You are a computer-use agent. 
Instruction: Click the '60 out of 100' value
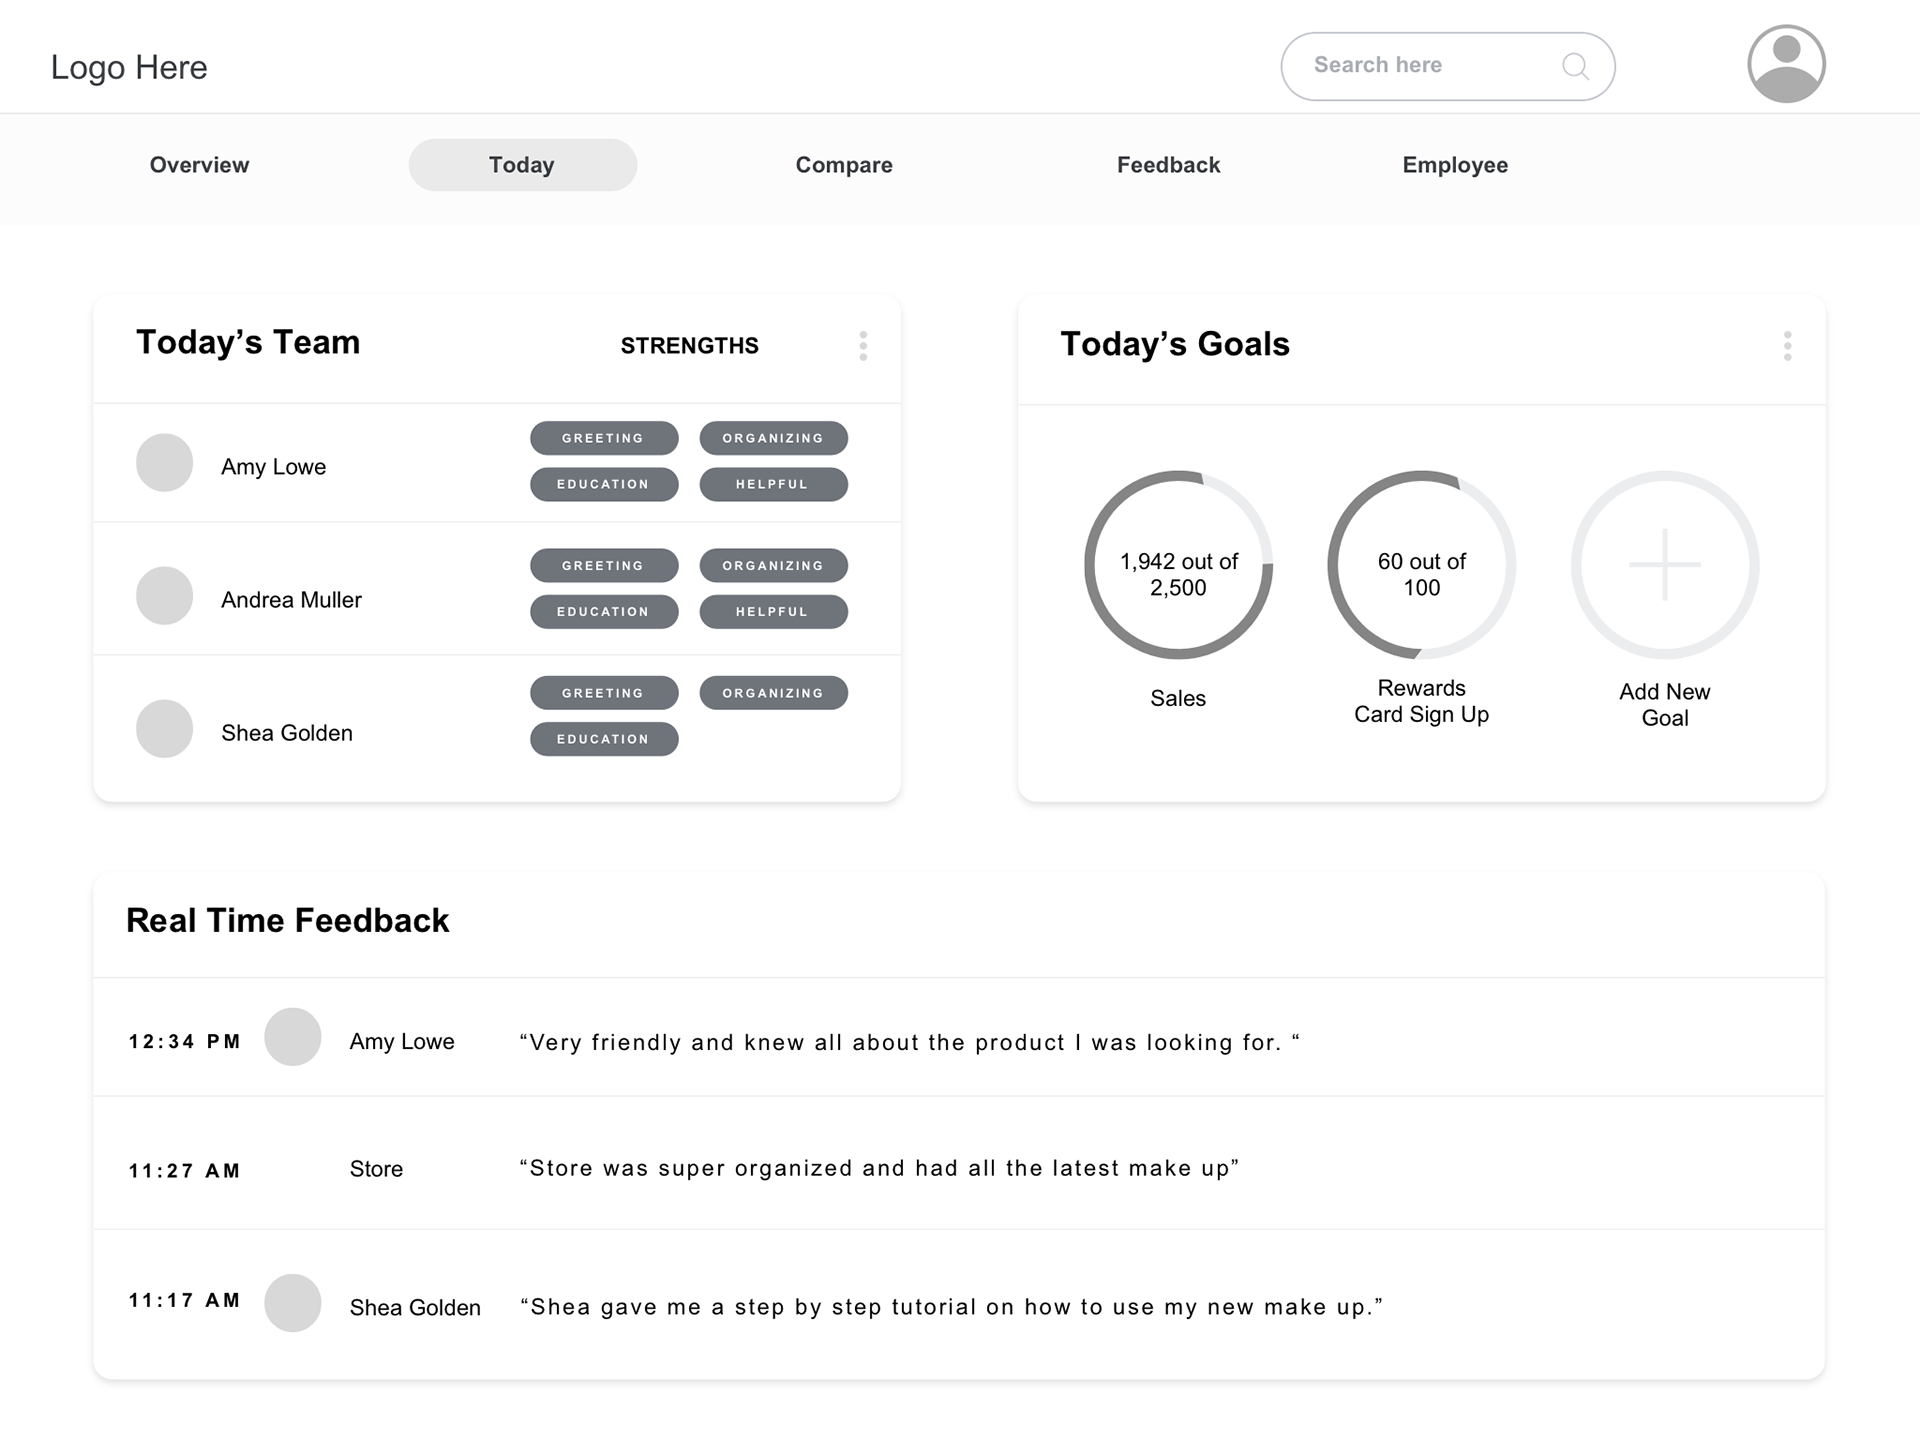(1421, 575)
